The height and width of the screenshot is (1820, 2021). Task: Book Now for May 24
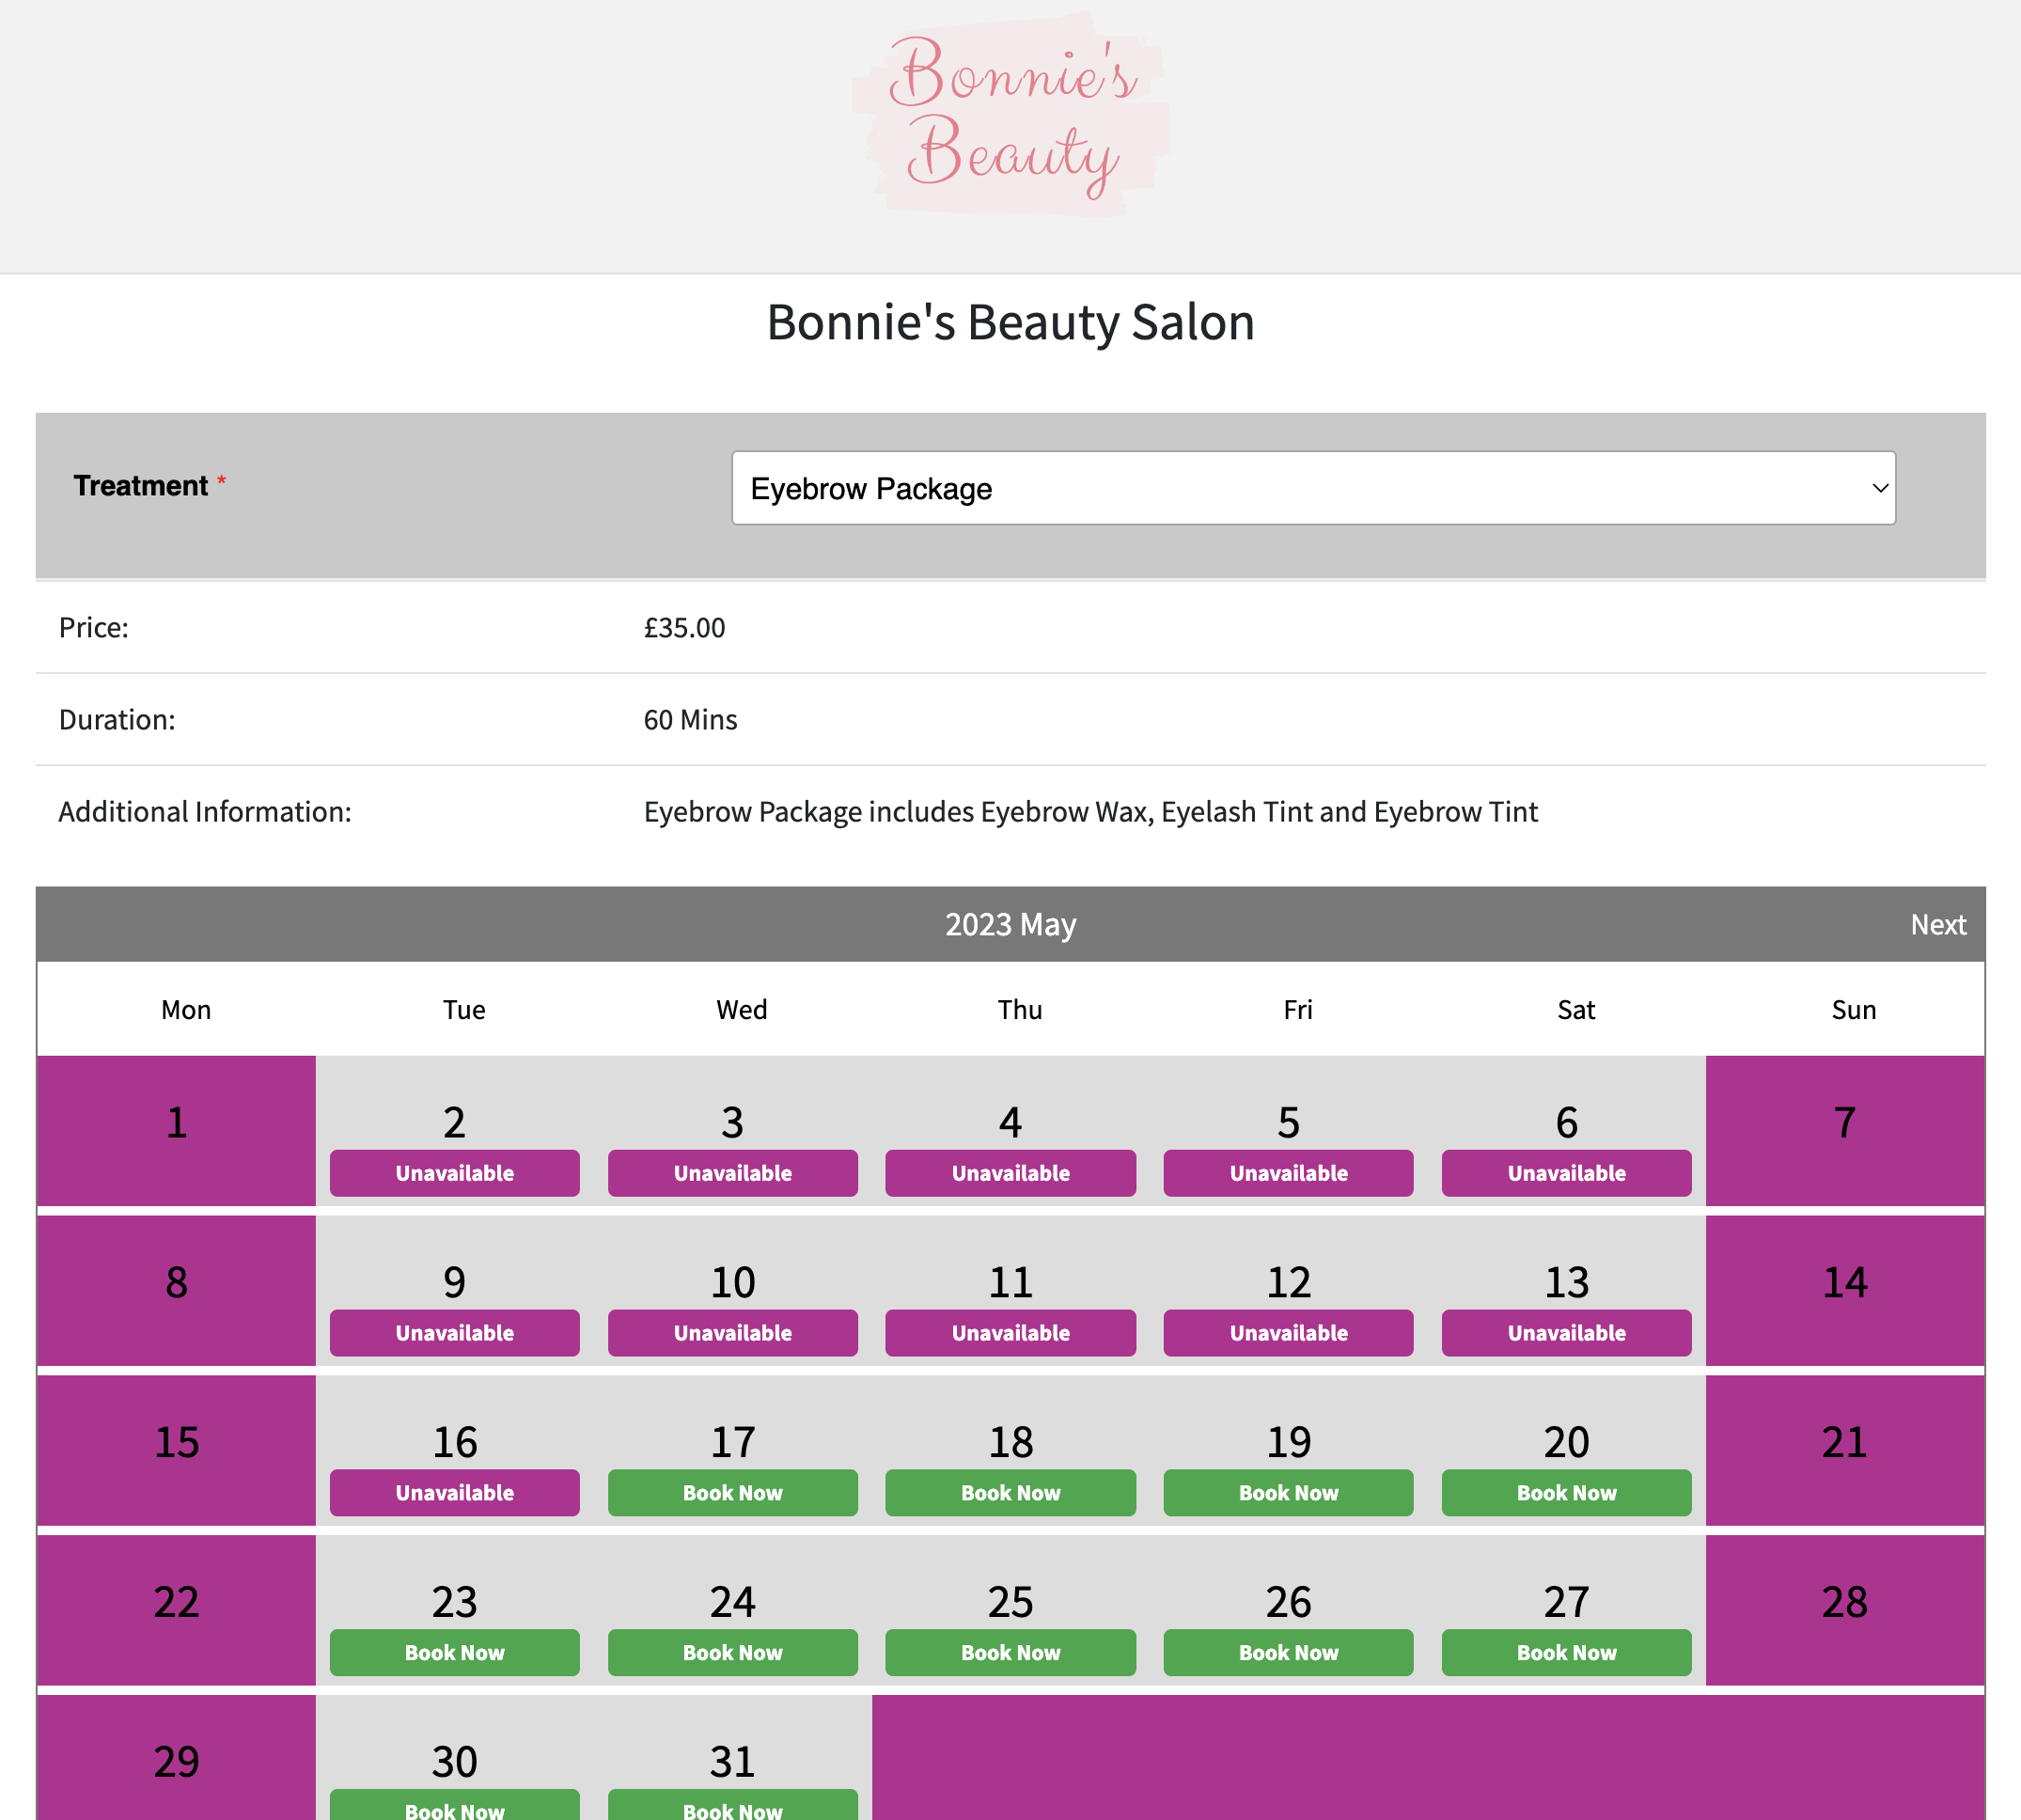[732, 1652]
